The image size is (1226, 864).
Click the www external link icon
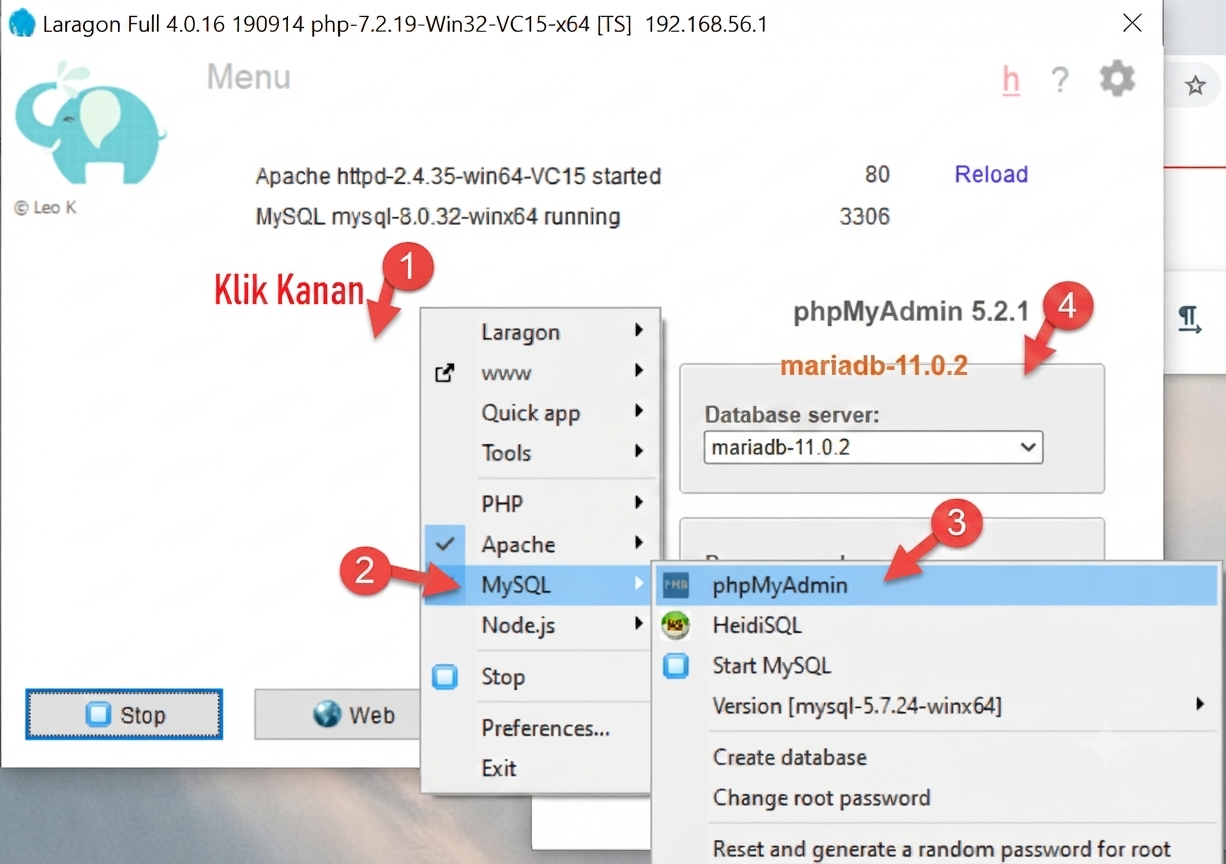(x=445, y=373)
